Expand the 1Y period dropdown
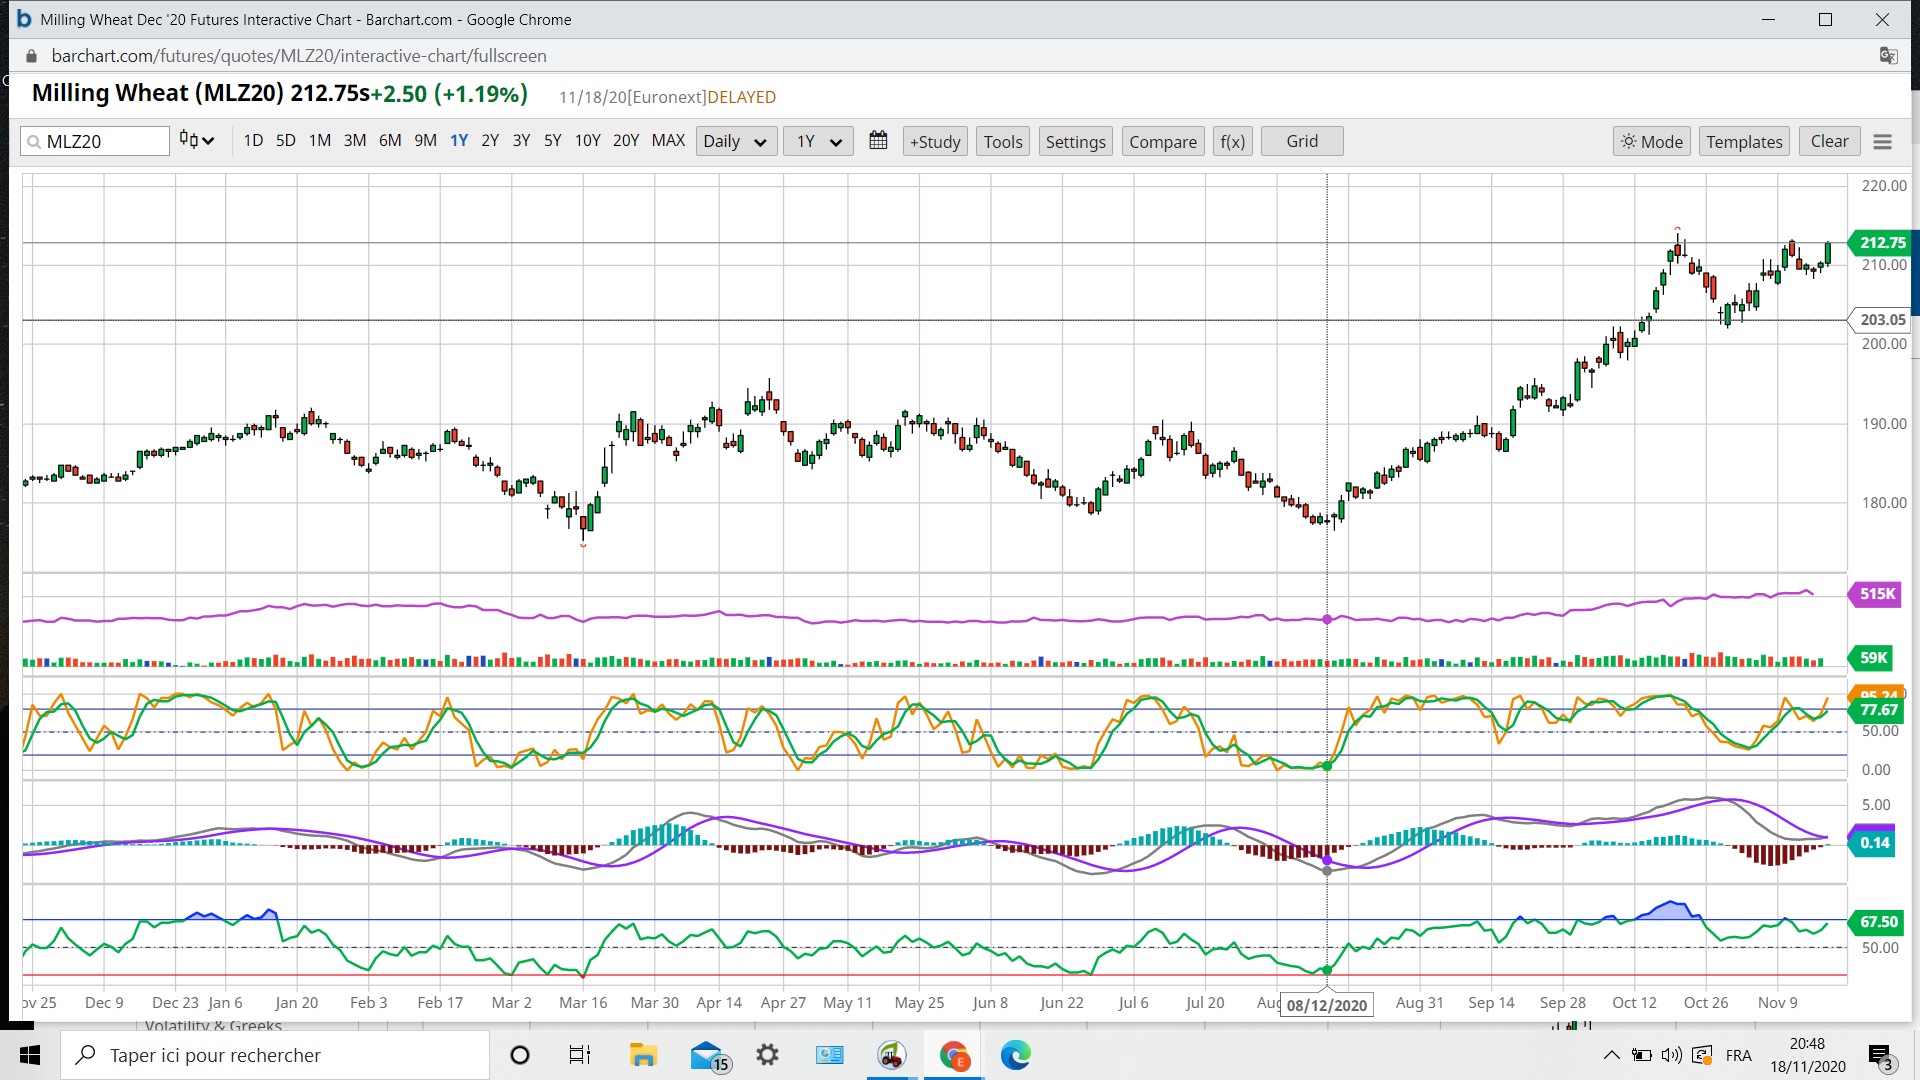The height and width of the screenshot is (1080, 1920). coord(818,142)
